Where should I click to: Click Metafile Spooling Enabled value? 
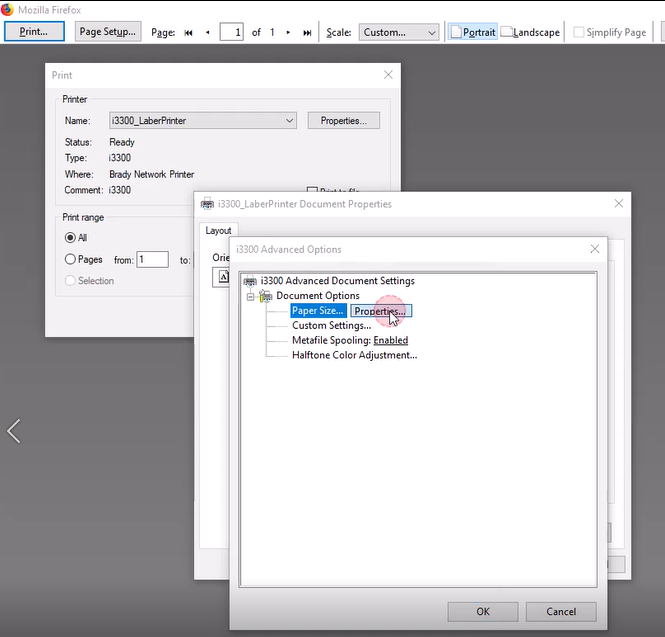click(391, 340)
